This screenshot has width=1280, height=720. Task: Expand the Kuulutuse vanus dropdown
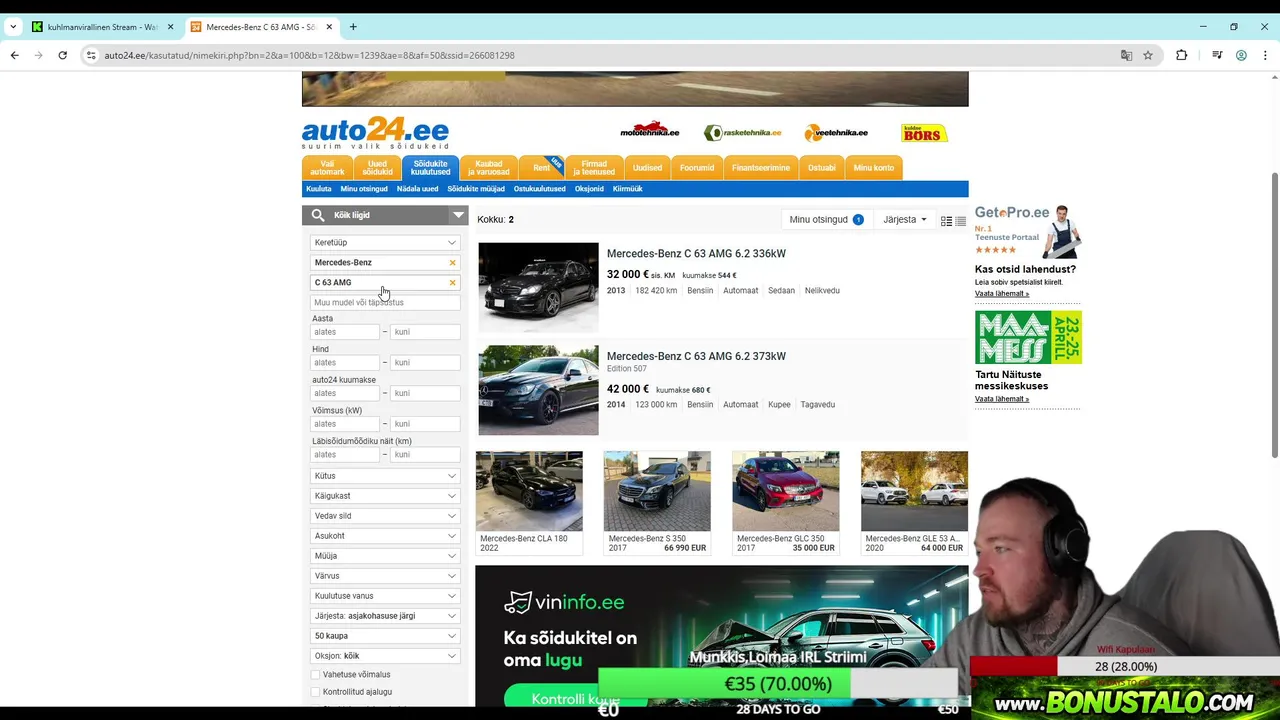click(385, 596)
